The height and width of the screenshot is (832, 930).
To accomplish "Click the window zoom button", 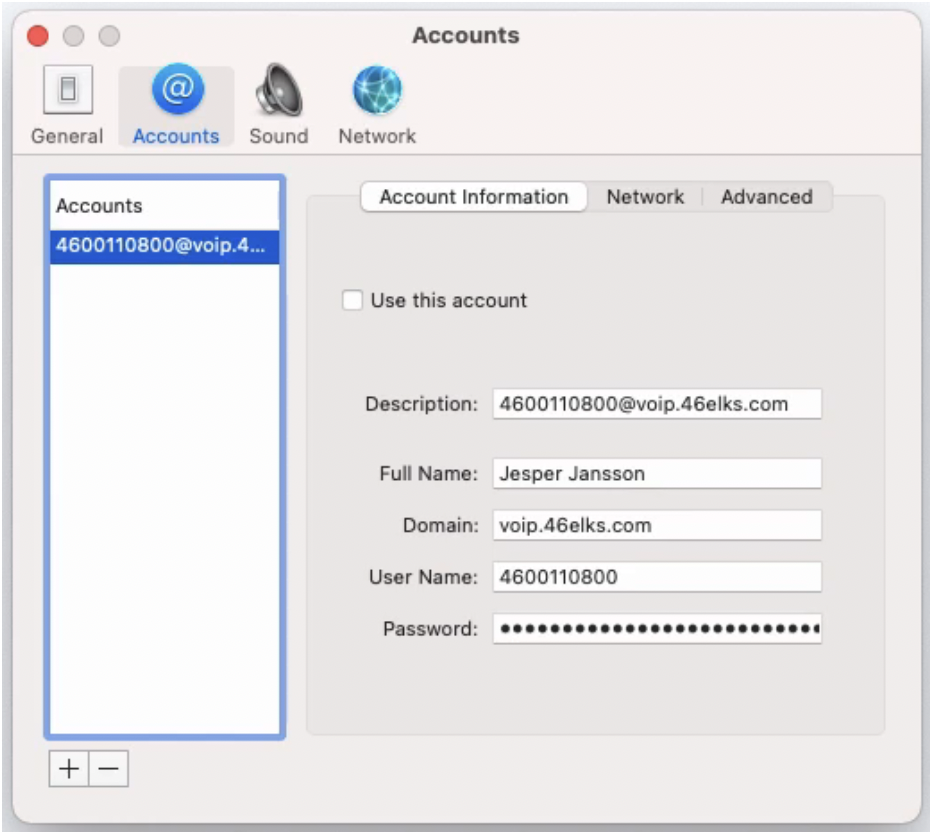I will tap(108, 37).
